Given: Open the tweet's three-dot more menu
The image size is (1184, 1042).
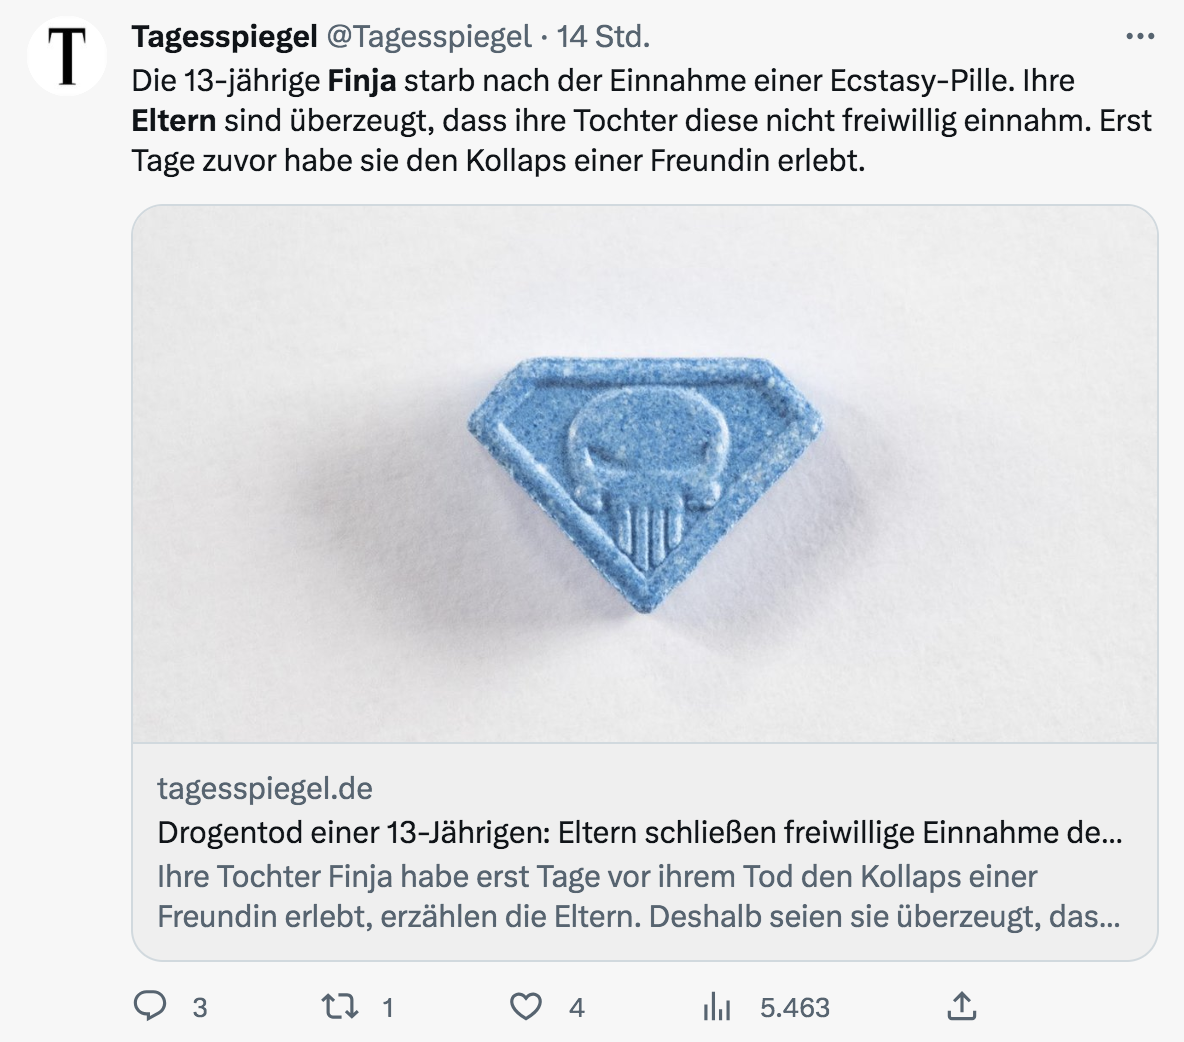Looking at the screenshot, I should click(x=1139, y=37).
